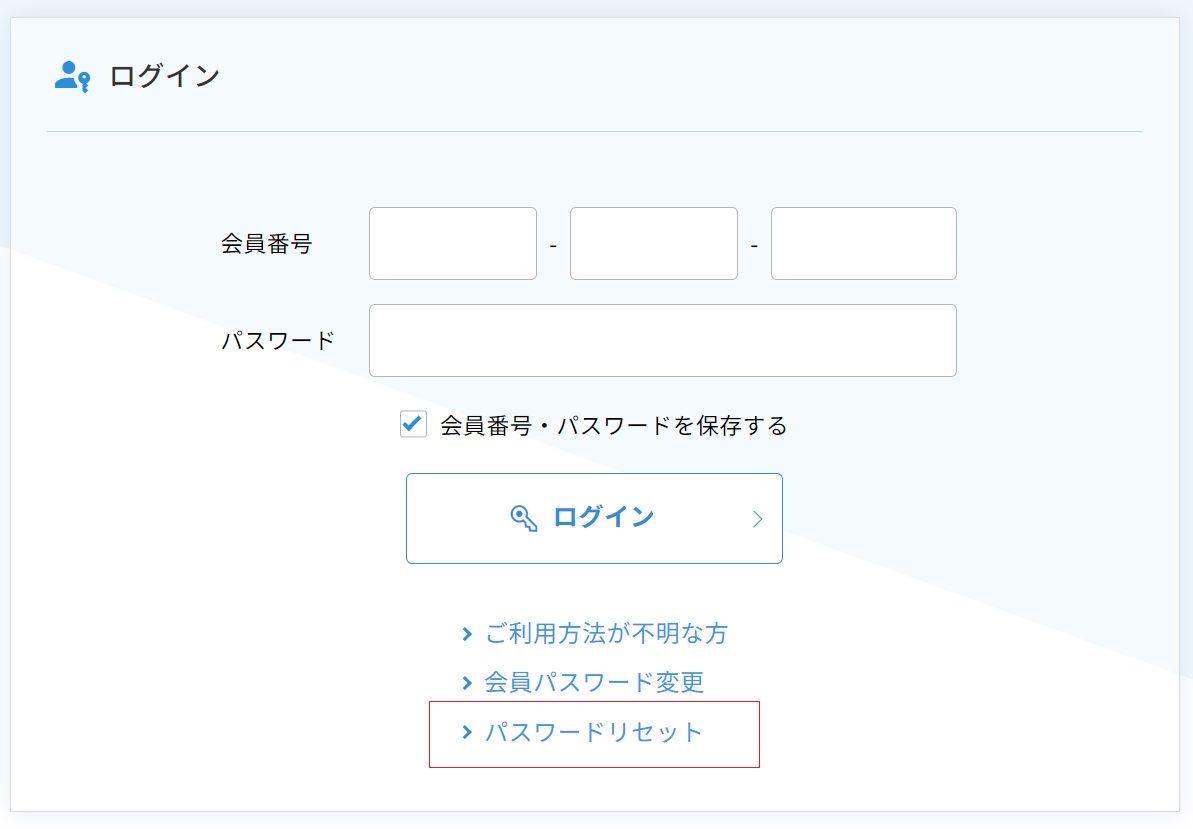1193x829 pixels.
Task: Click the dash between first and second number fields
Action: coord(553,246)
